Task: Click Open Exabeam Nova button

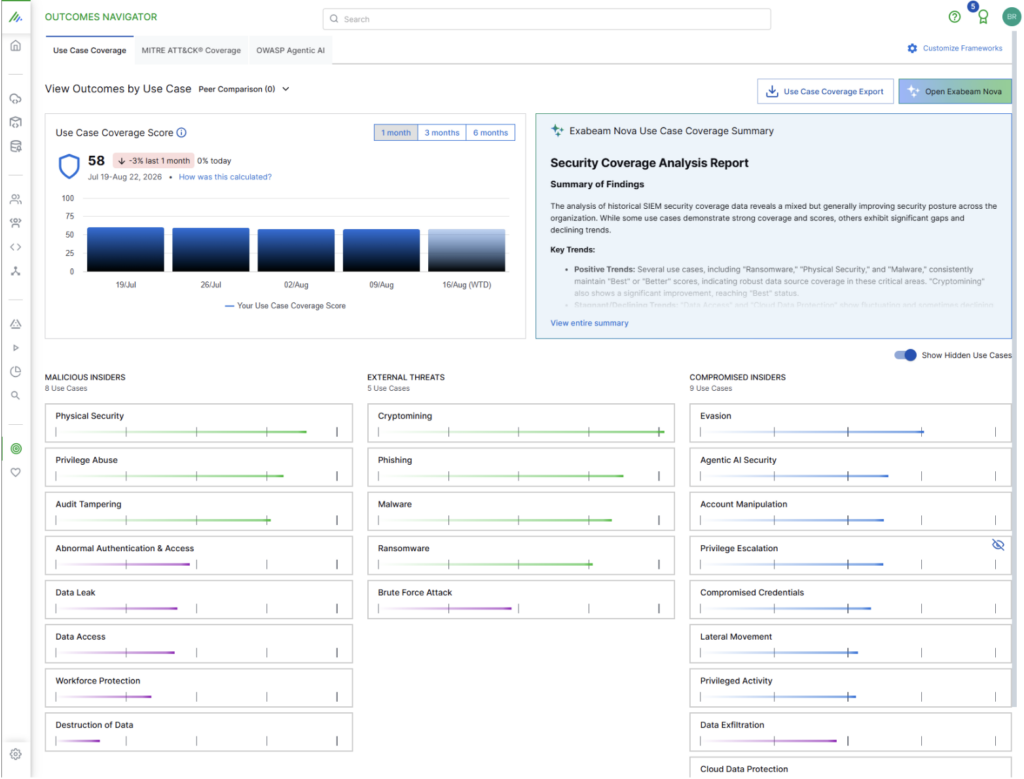Action: (x=955, y=91)
